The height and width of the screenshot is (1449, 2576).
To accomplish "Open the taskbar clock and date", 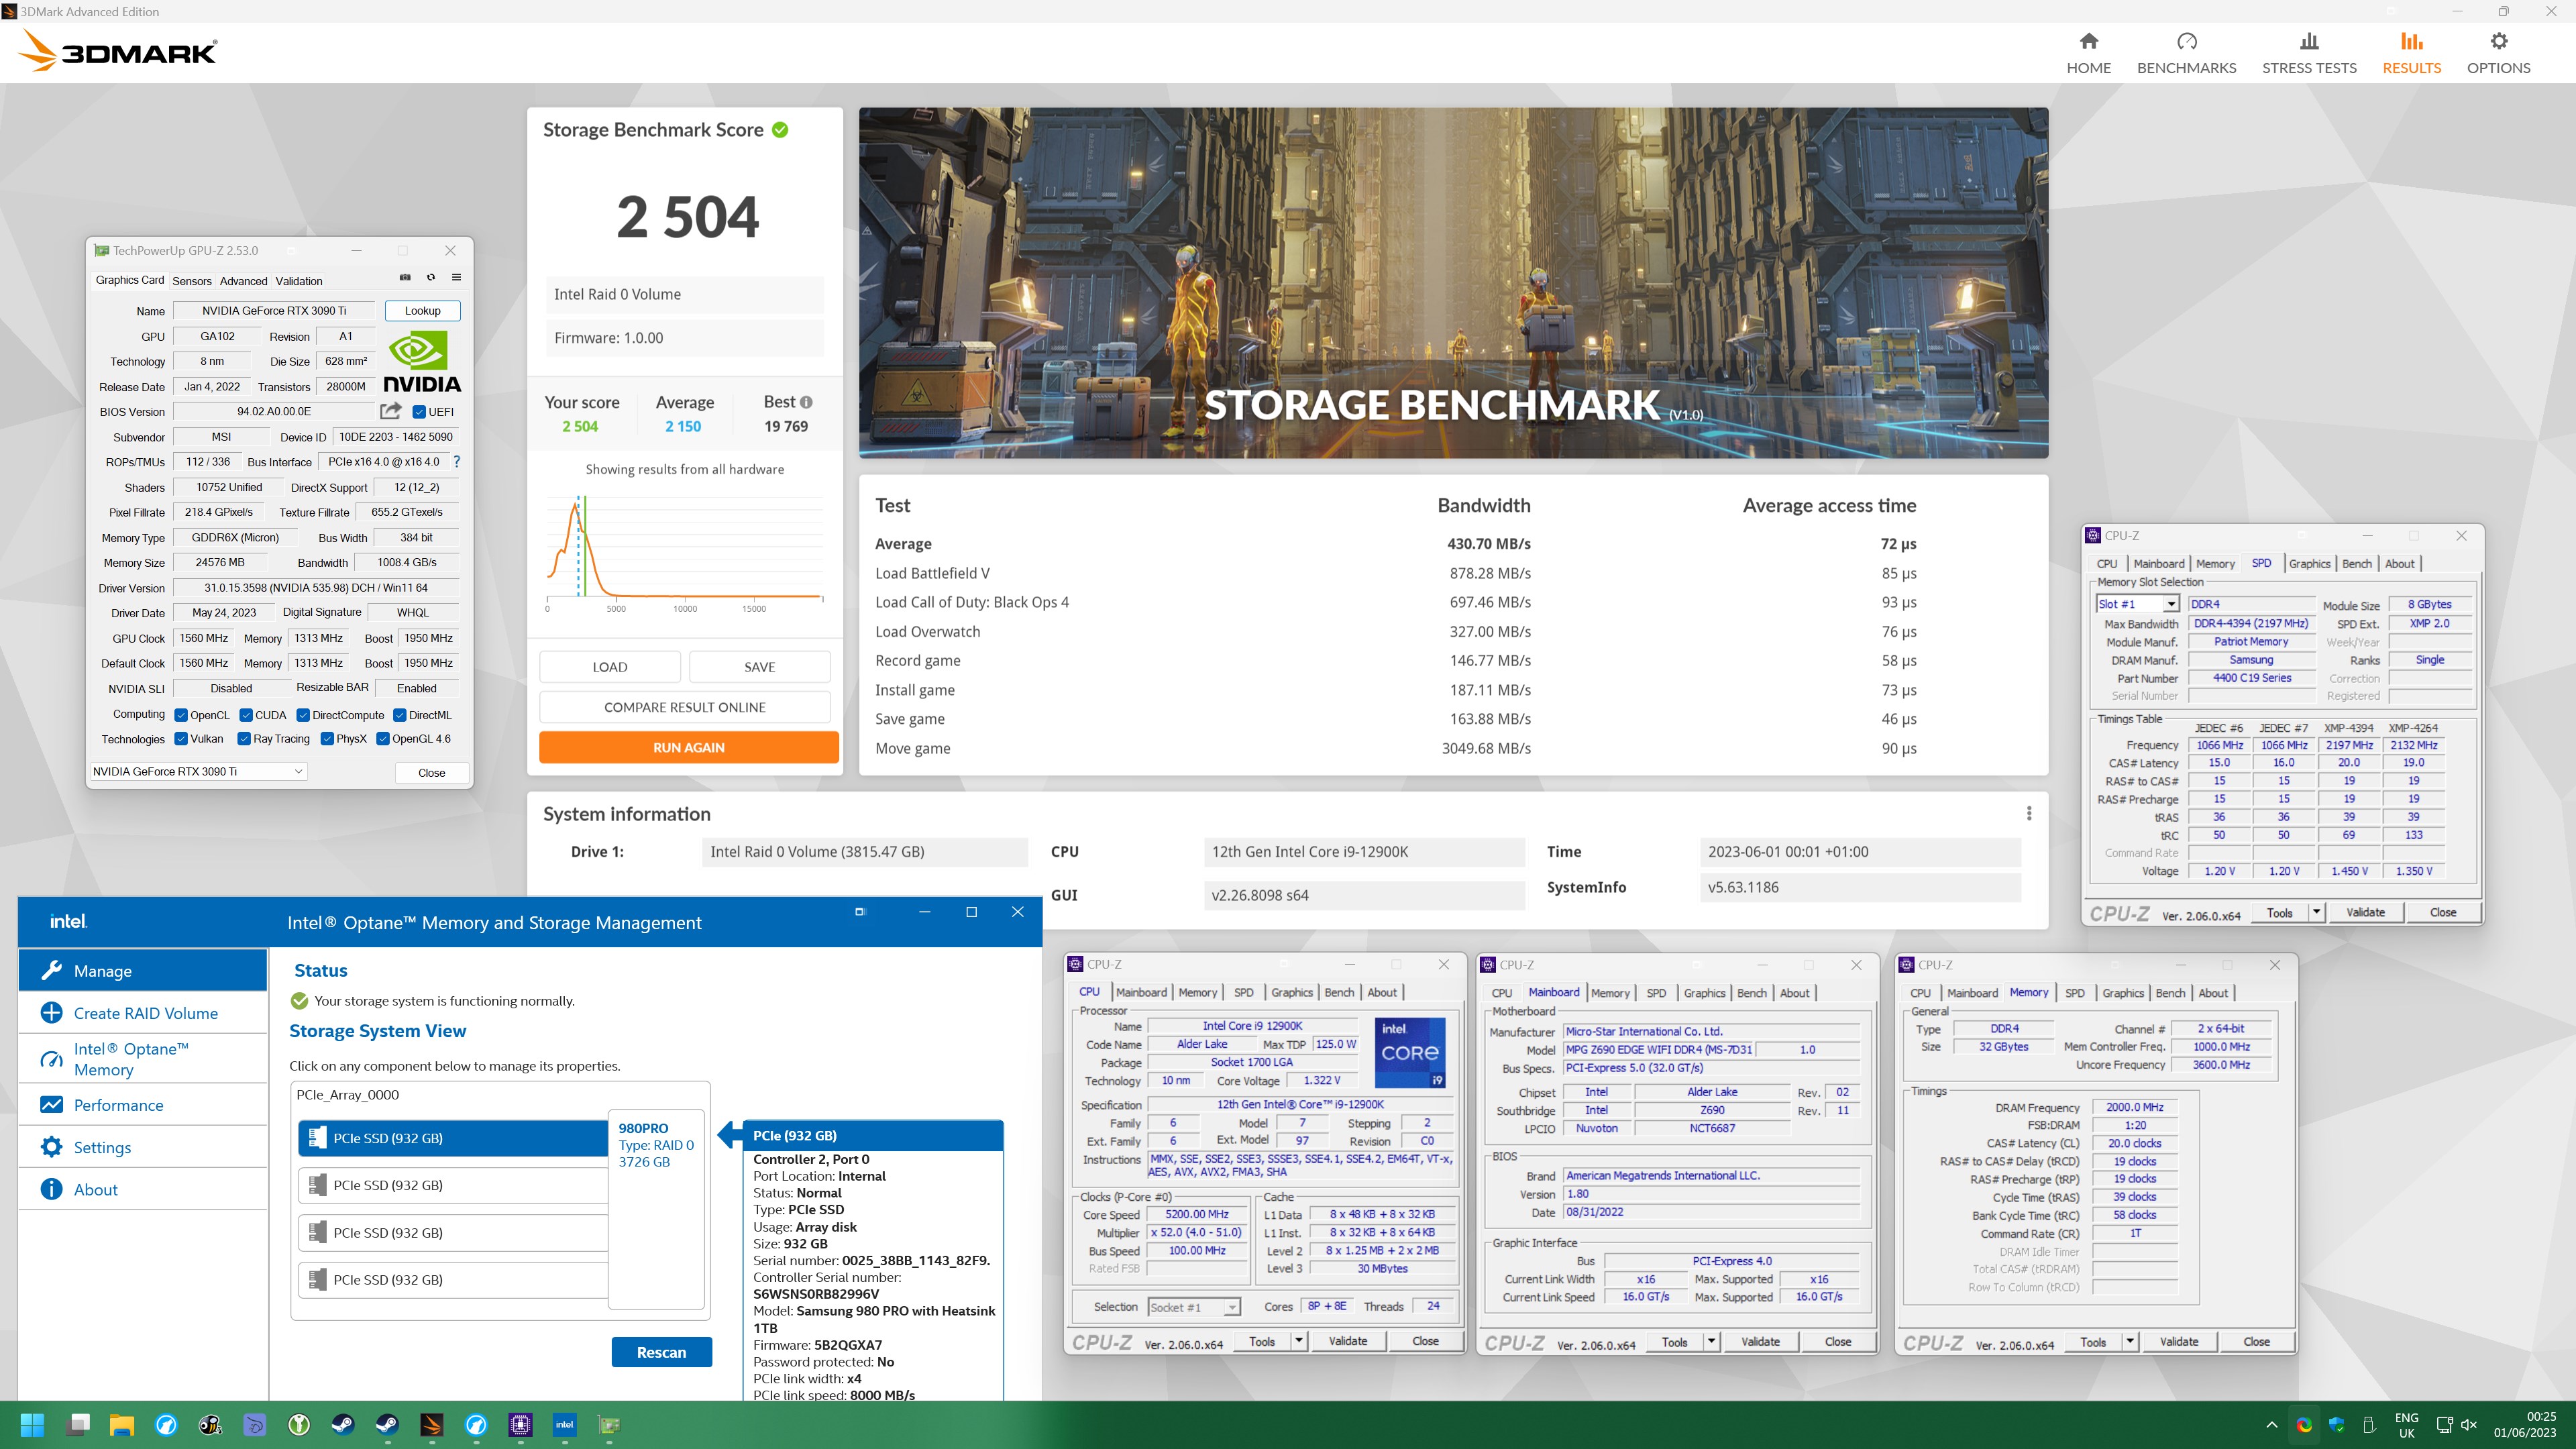I will 2525,1425.
